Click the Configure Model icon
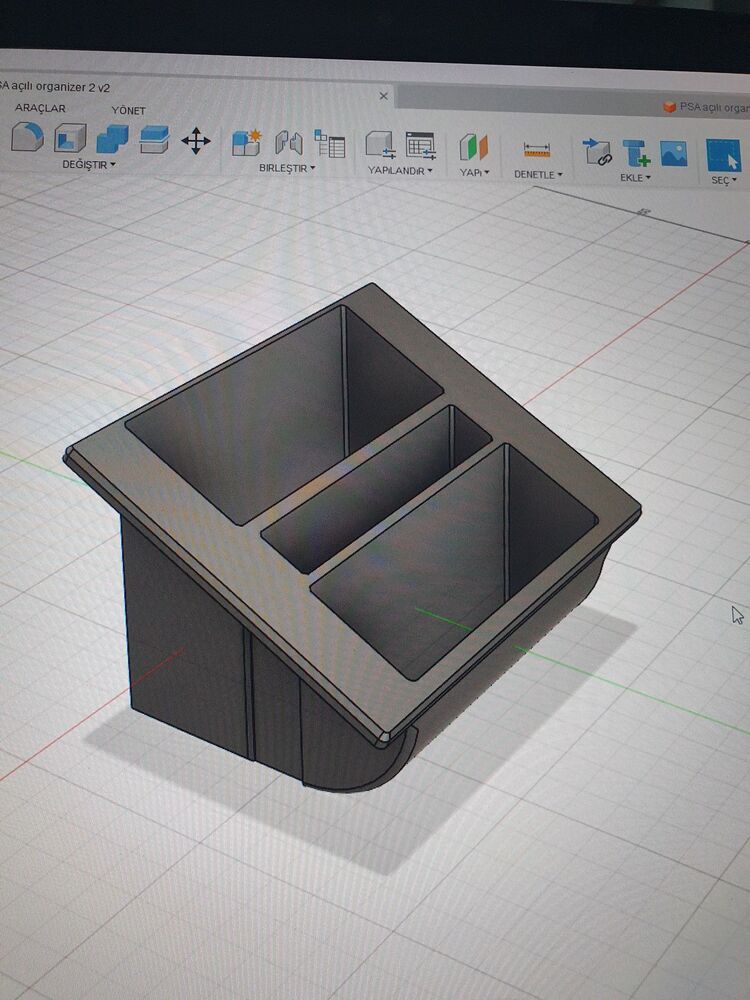 [x=381, y=145]
